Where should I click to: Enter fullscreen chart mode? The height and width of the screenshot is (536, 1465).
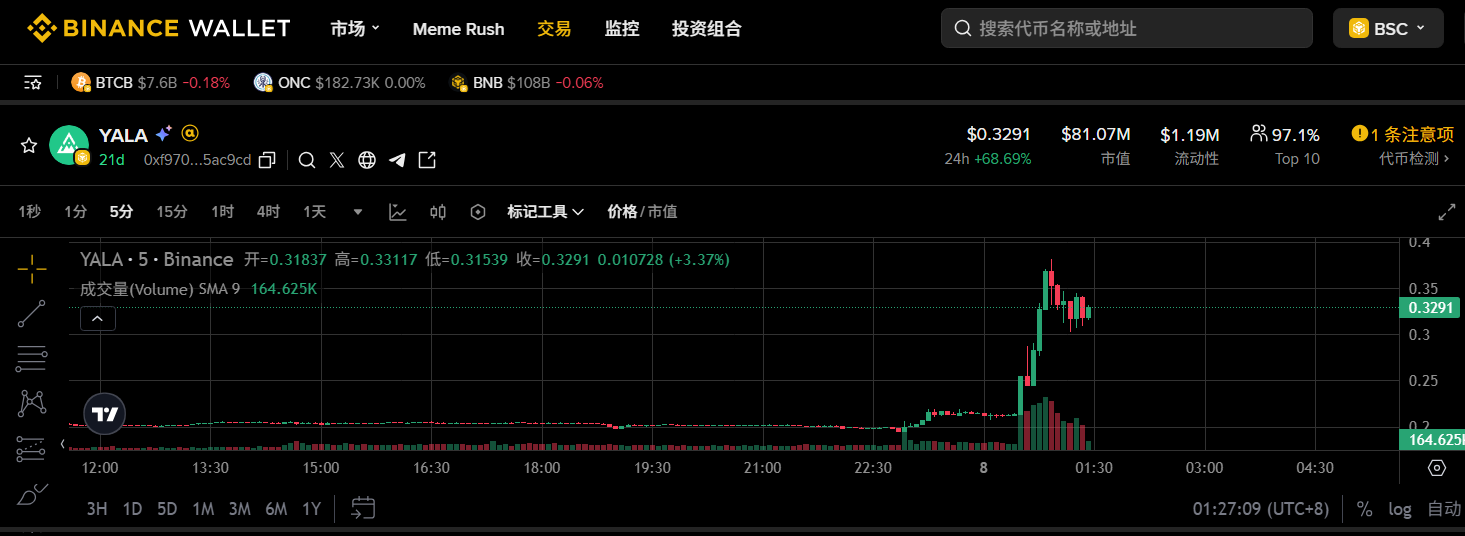pyautogui.click(x=1447, y=212)
